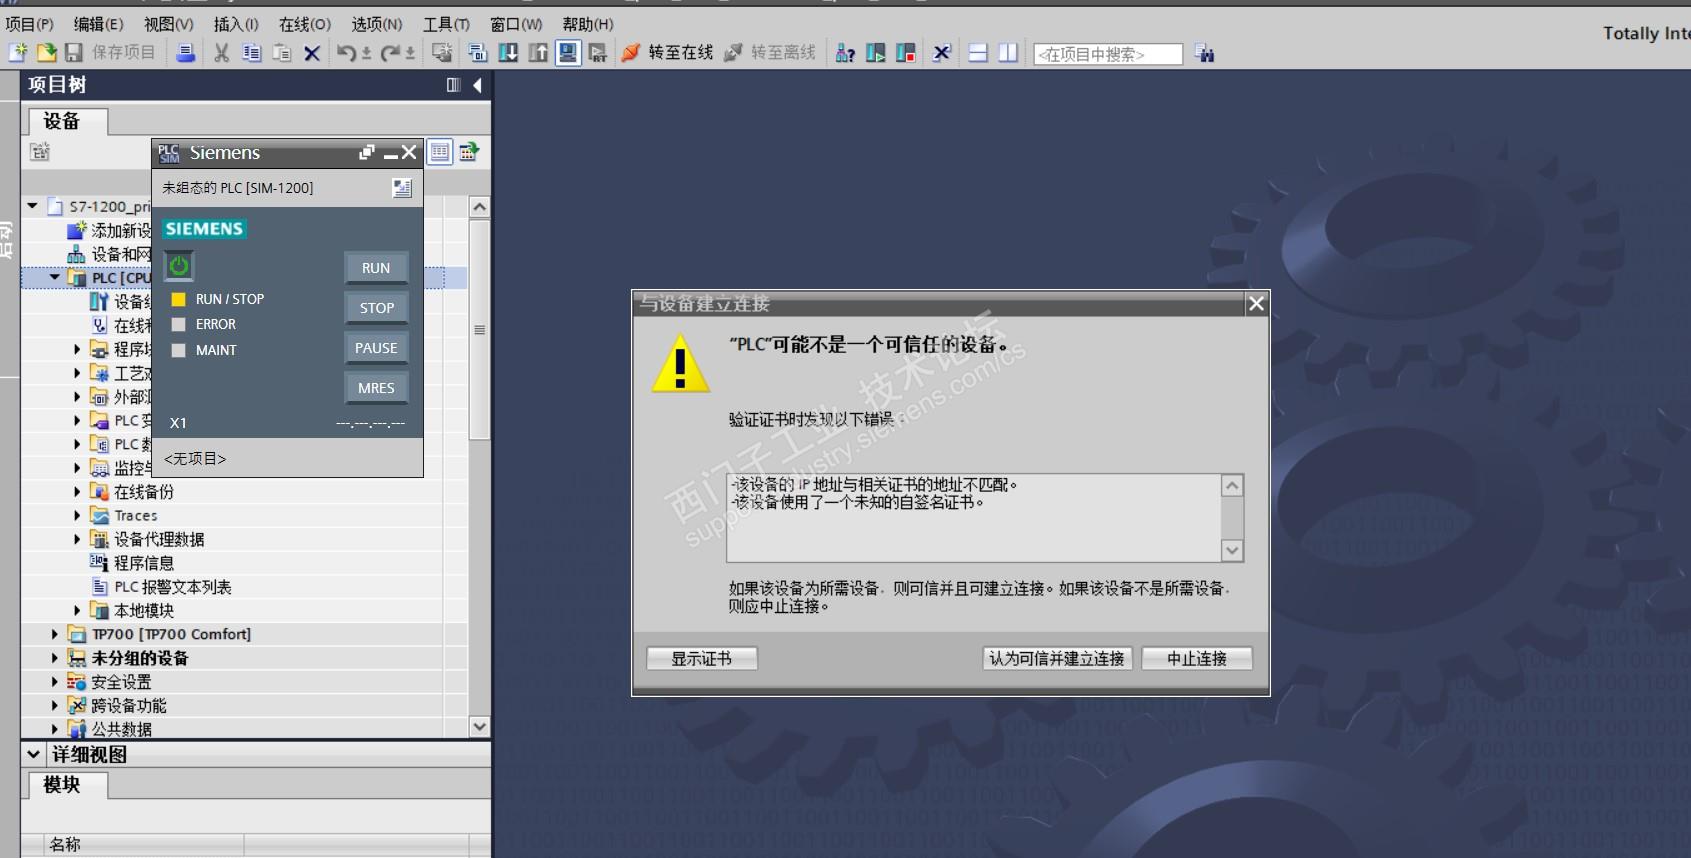Split the editor area vertically
This screenshot has width=1691, height=858.
1008,53
